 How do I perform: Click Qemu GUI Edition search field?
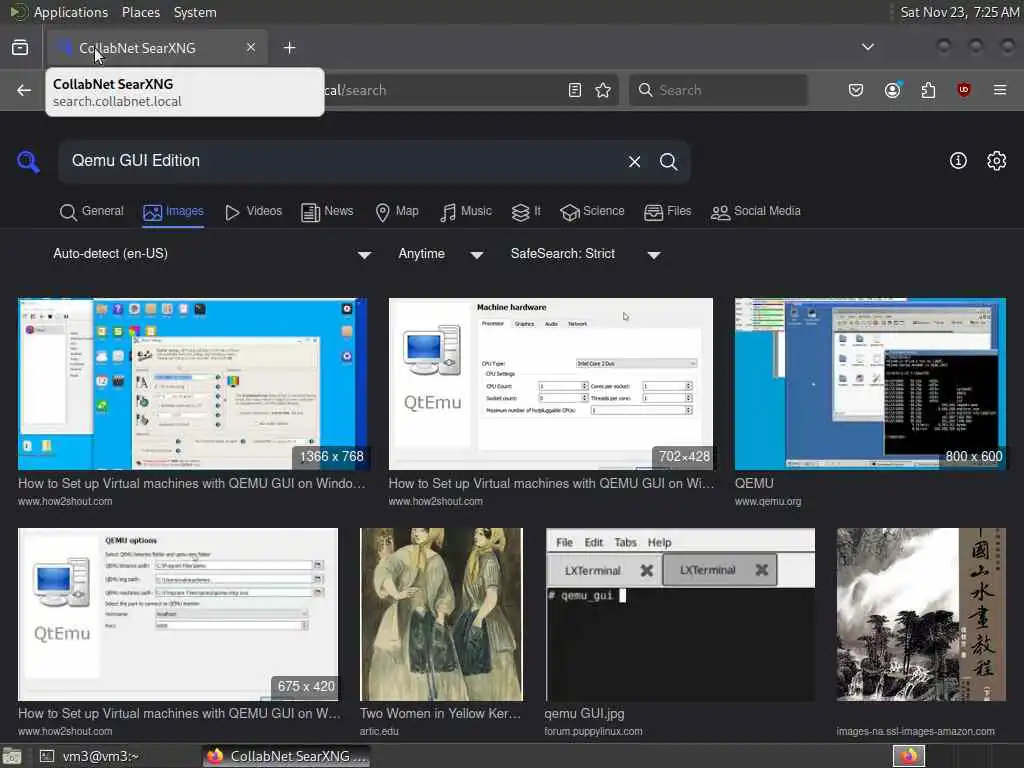343,161
